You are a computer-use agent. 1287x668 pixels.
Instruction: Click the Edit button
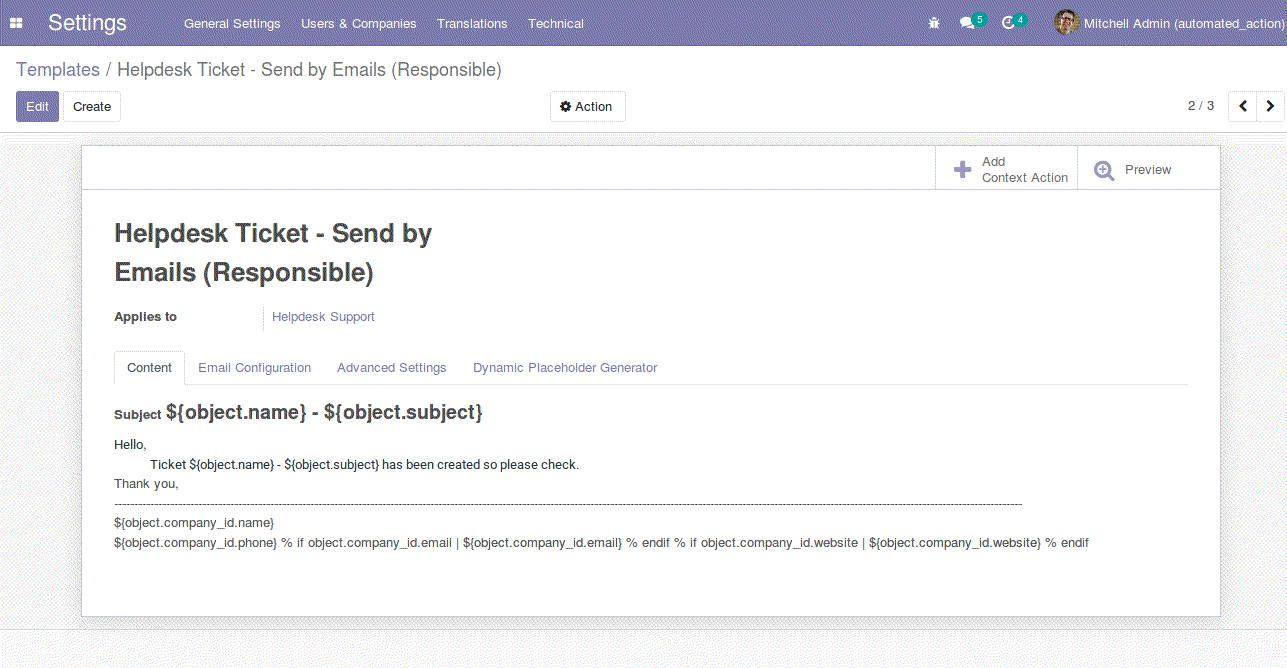tap(37, 107)
